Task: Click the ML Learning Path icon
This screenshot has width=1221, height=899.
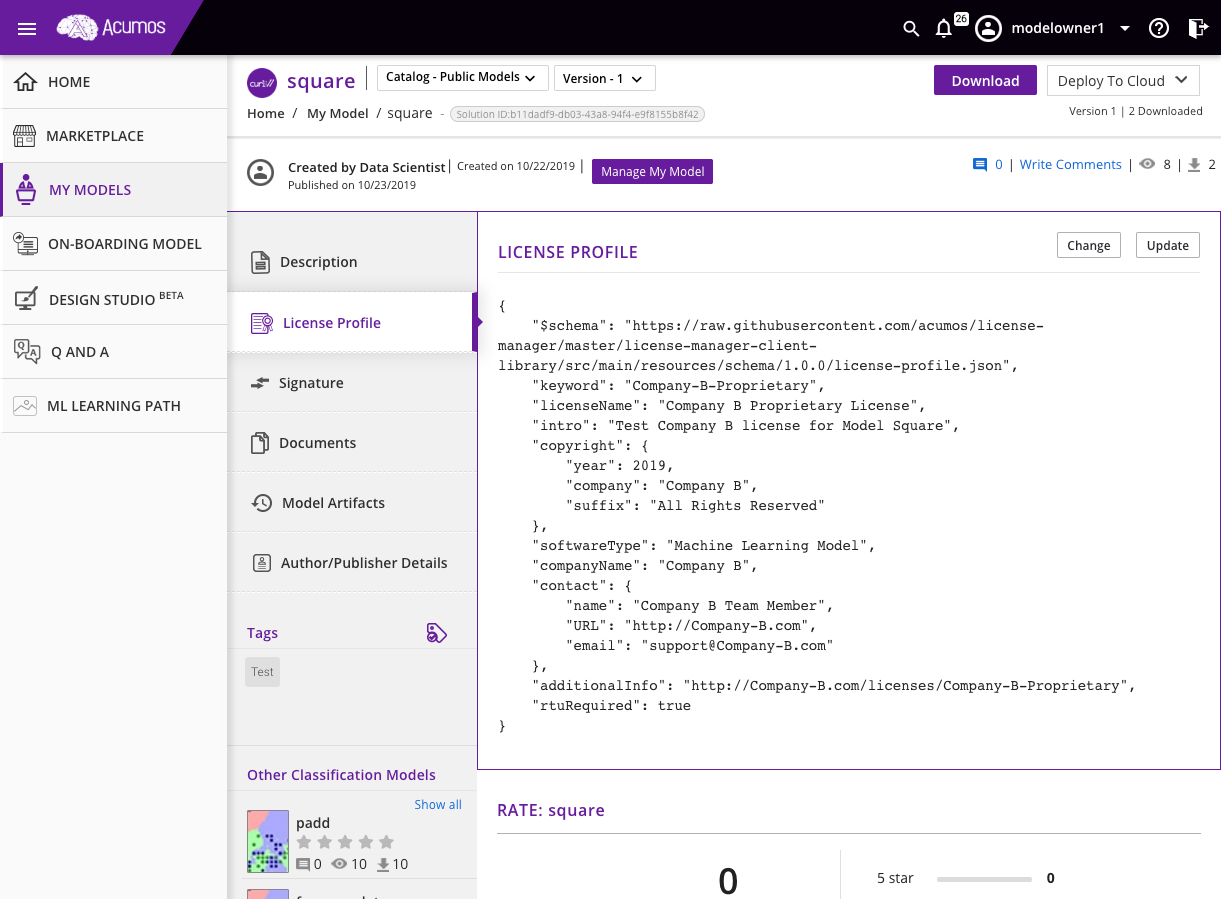Action: pyautogui.click(x=25, y=406)
